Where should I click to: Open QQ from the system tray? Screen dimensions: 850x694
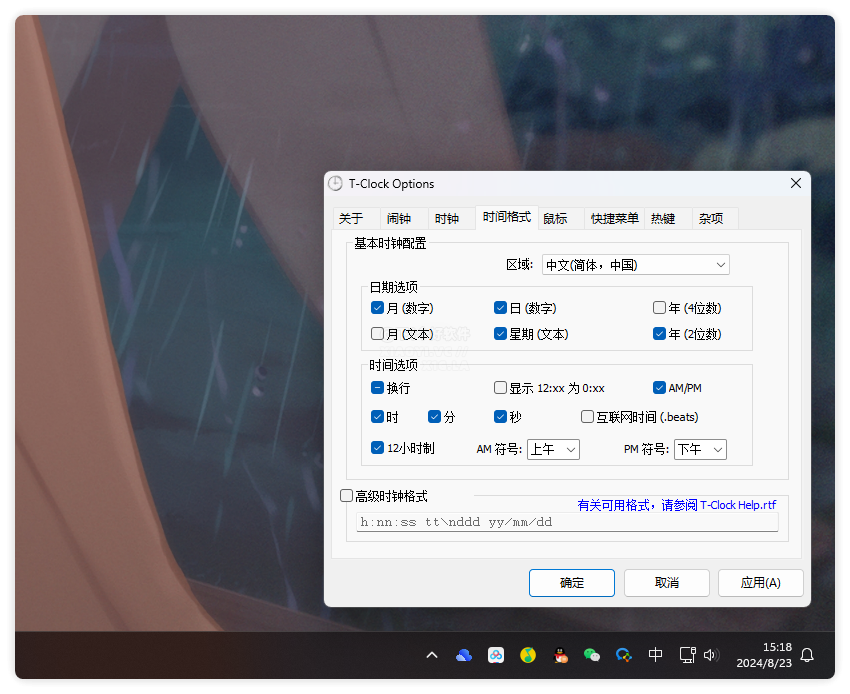559,655
